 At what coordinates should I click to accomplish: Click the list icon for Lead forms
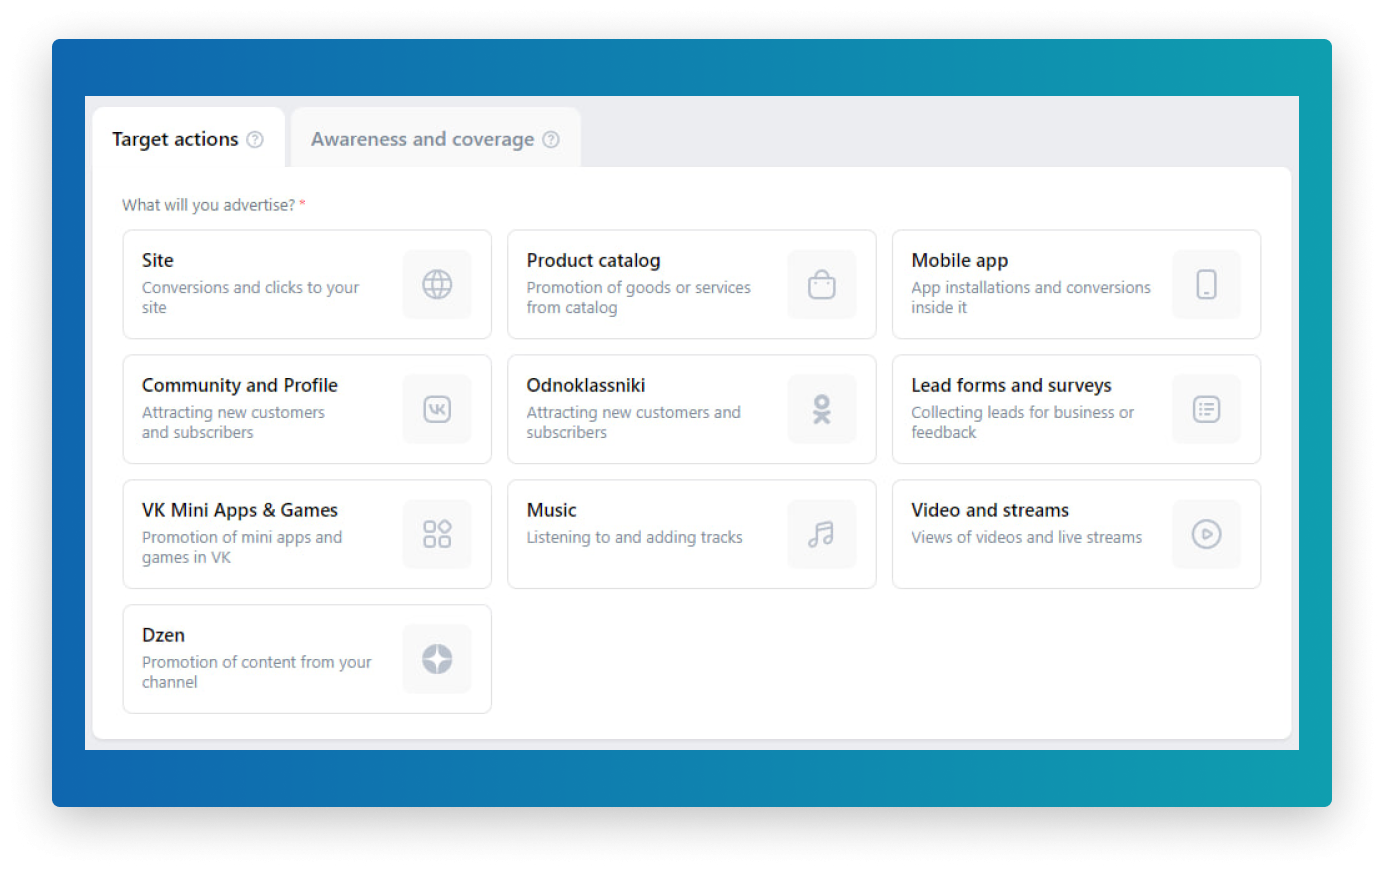click(1206, 409)
